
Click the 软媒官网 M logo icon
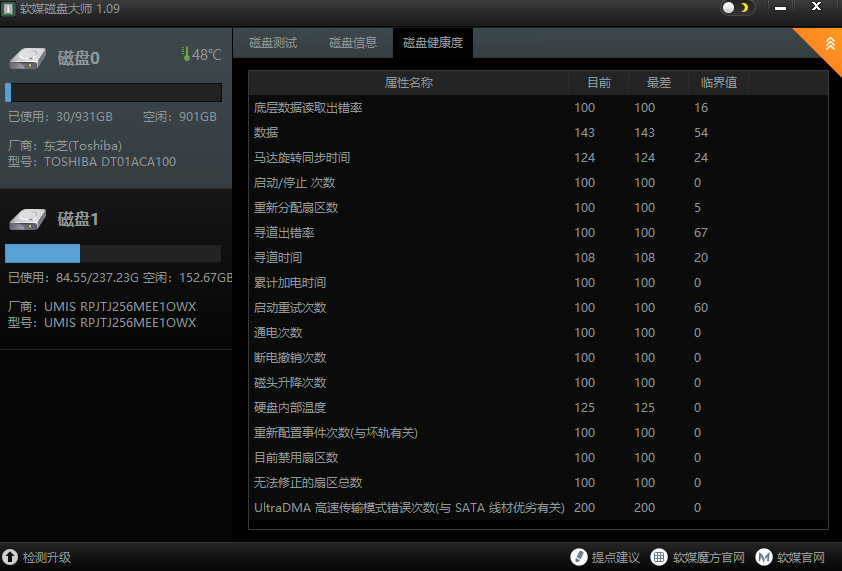[764, 557]
